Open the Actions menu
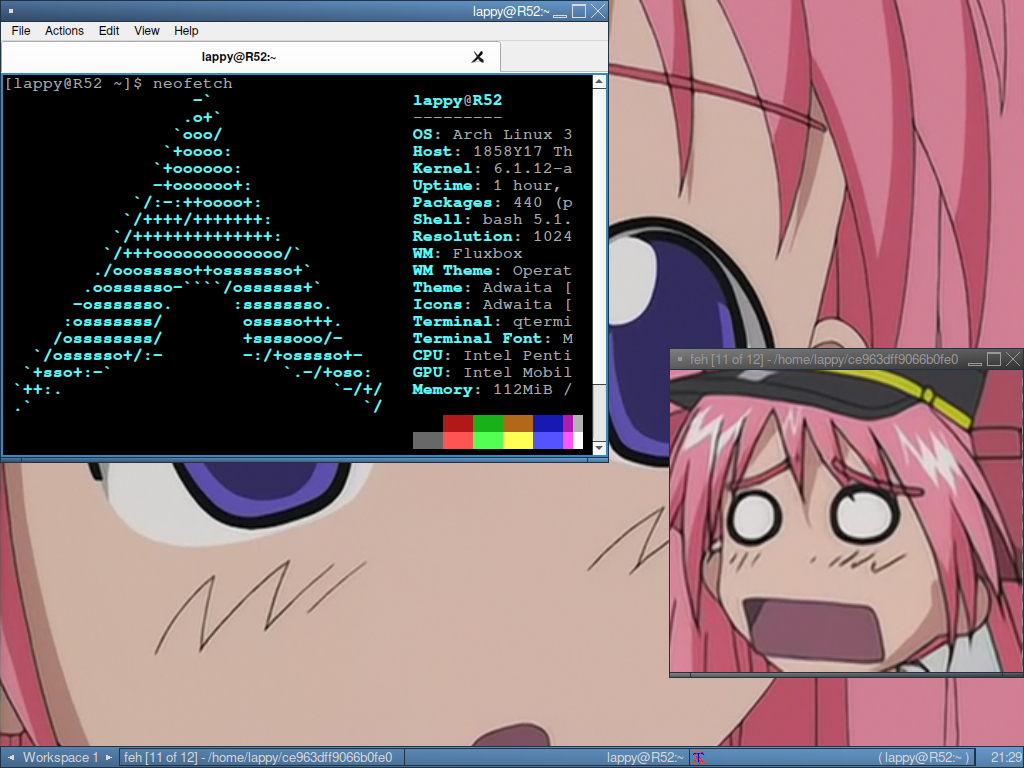1024x768 pixels. pyautogui.click(x=64, y=31)
